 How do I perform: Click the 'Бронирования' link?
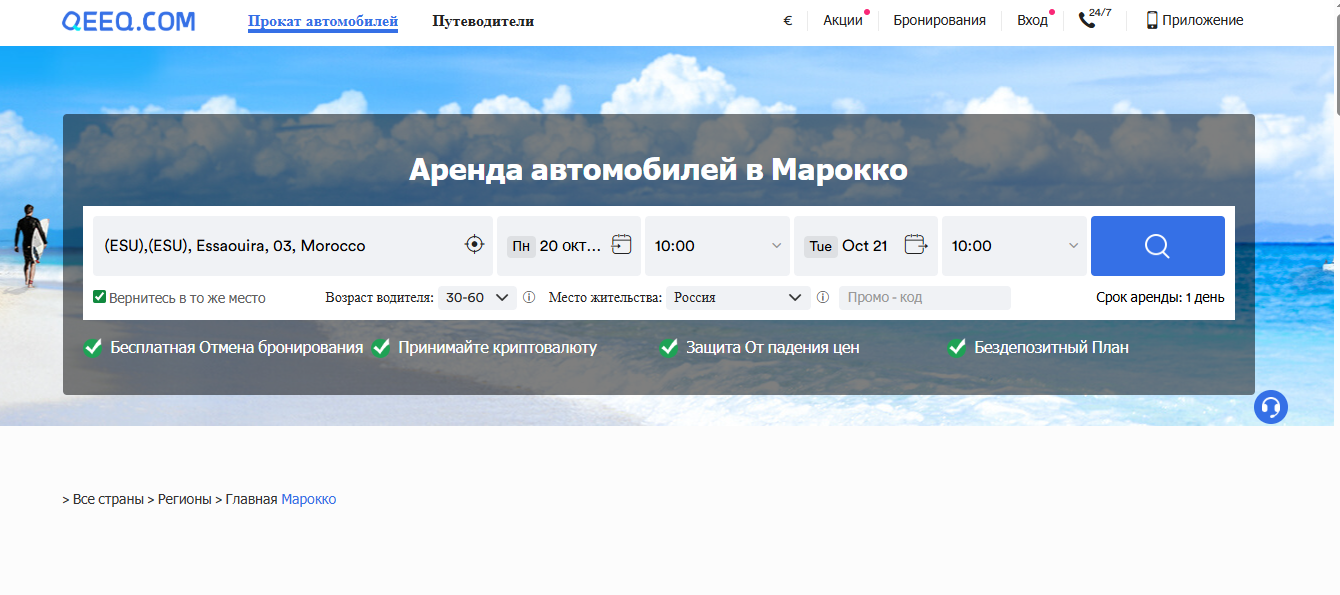(939, 20)
